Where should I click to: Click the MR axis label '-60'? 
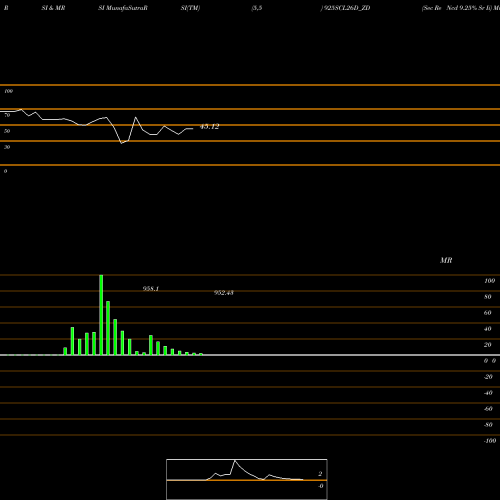488,409
